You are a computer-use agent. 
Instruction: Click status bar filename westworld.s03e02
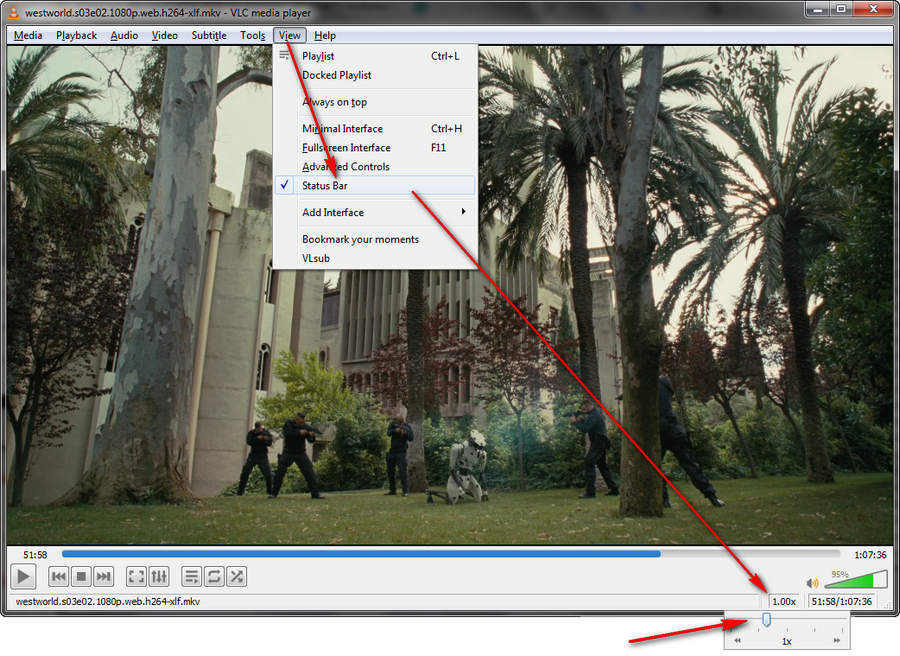[x=108, y=601]
